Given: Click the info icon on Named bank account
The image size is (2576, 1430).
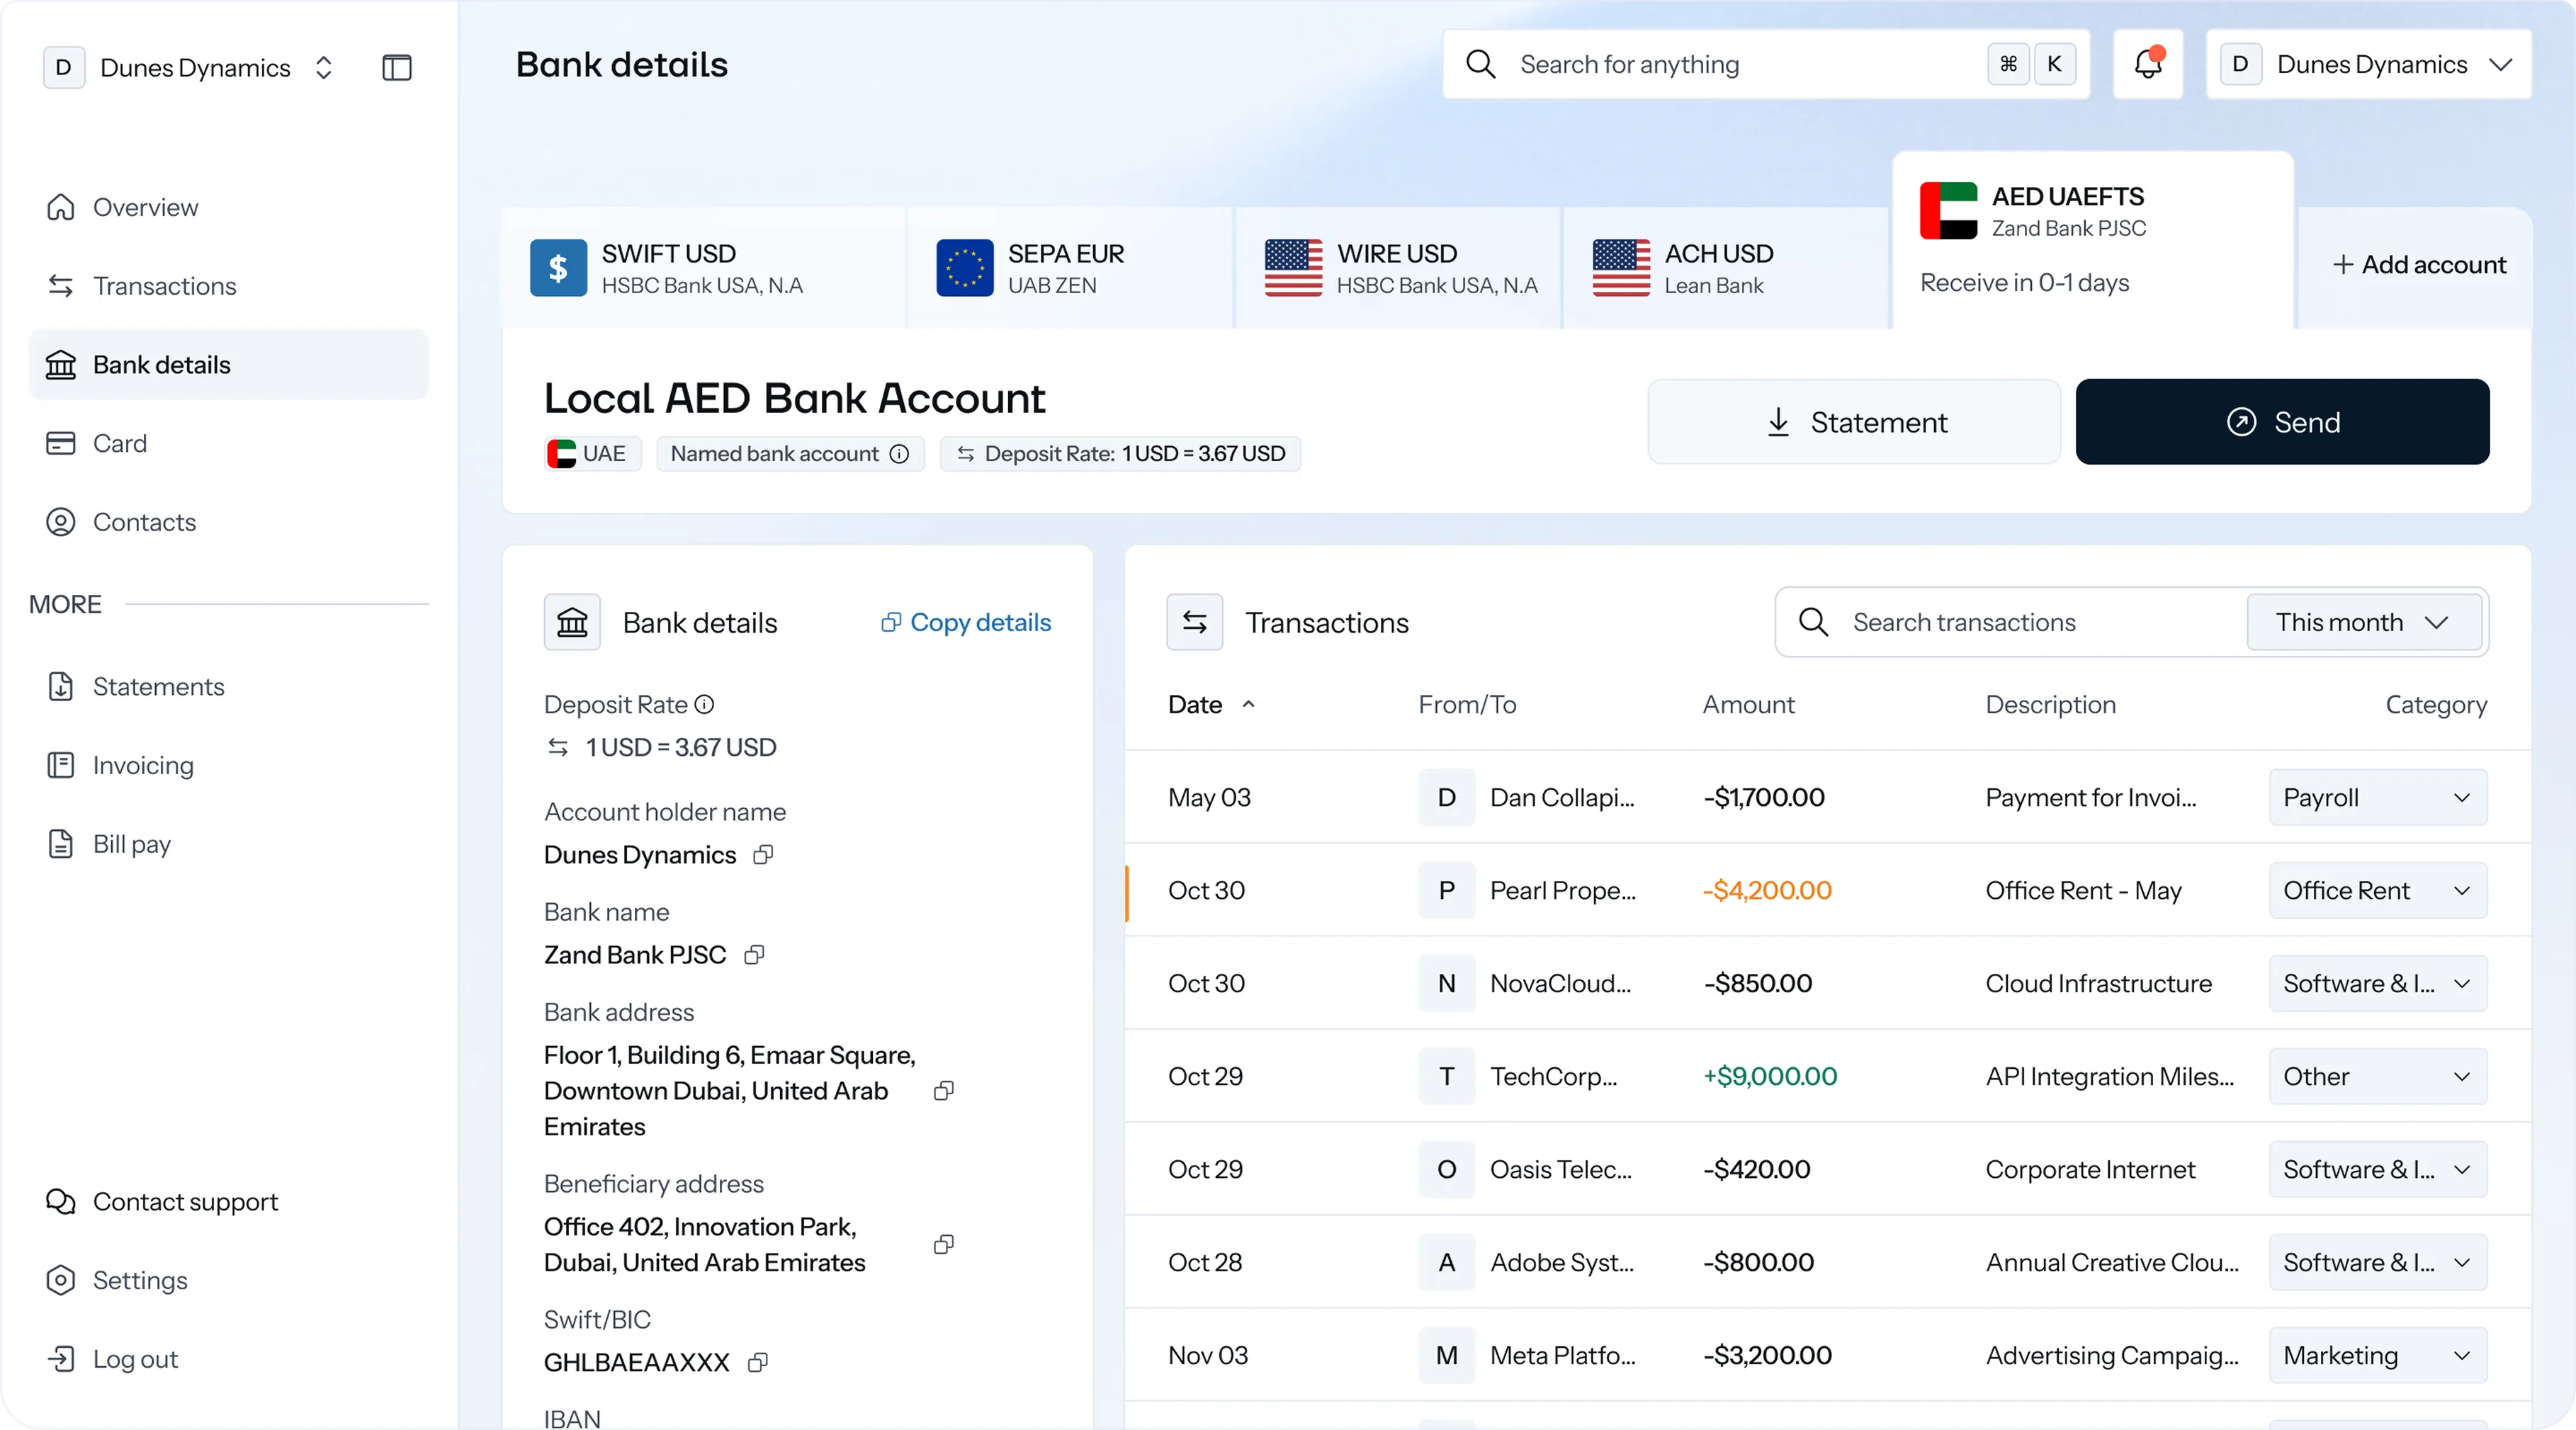Looking at the screenshot, I should click(x=899, y=454).
